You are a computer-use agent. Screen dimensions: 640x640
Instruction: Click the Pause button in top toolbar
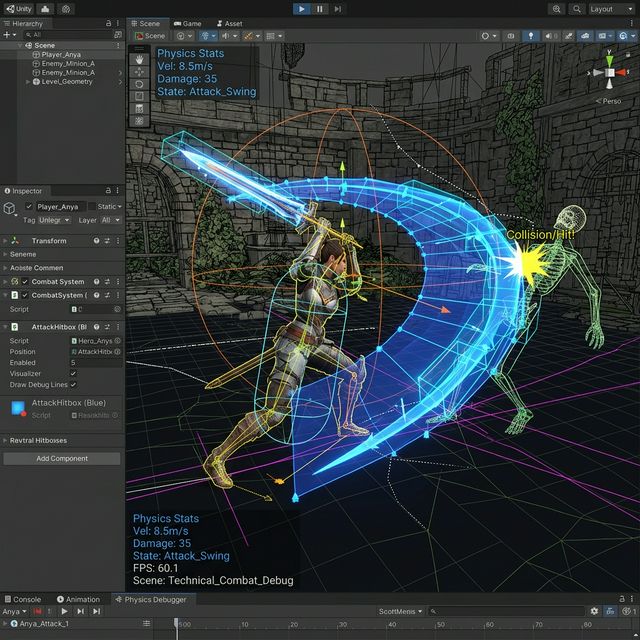click(x=320, y=9)
